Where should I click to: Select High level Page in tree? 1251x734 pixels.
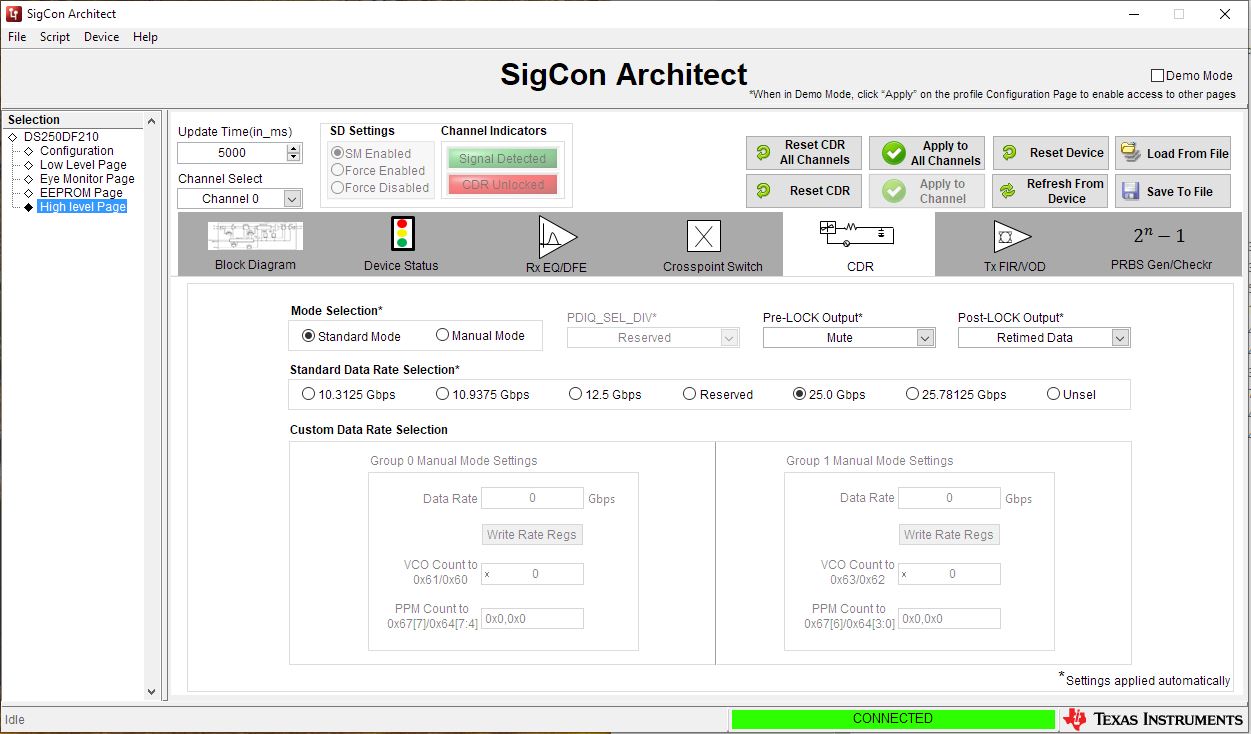(x=83, y=207)
